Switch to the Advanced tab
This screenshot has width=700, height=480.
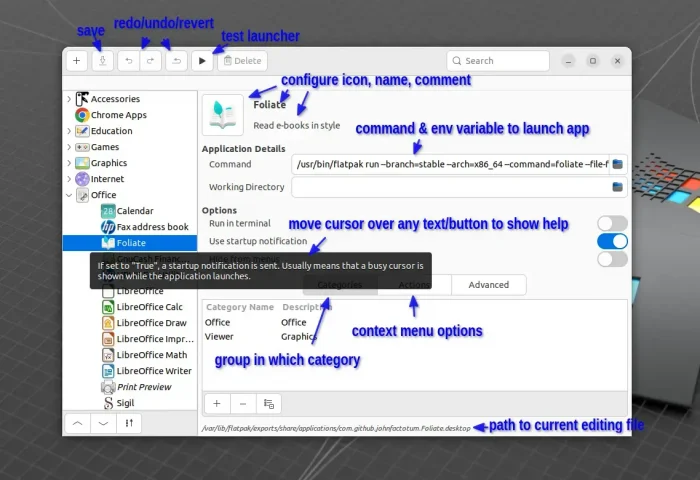488,285
